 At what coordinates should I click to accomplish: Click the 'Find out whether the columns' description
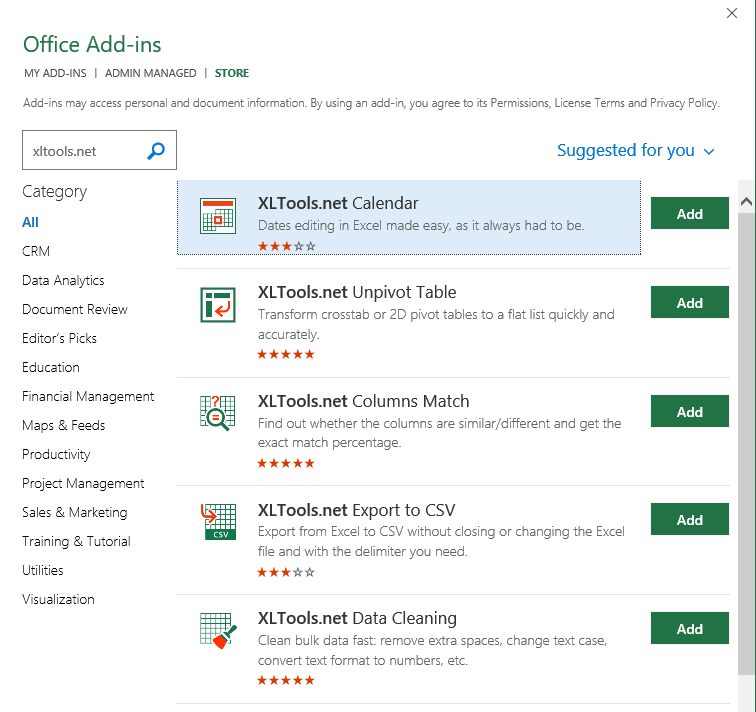click(x=439, y=433)
